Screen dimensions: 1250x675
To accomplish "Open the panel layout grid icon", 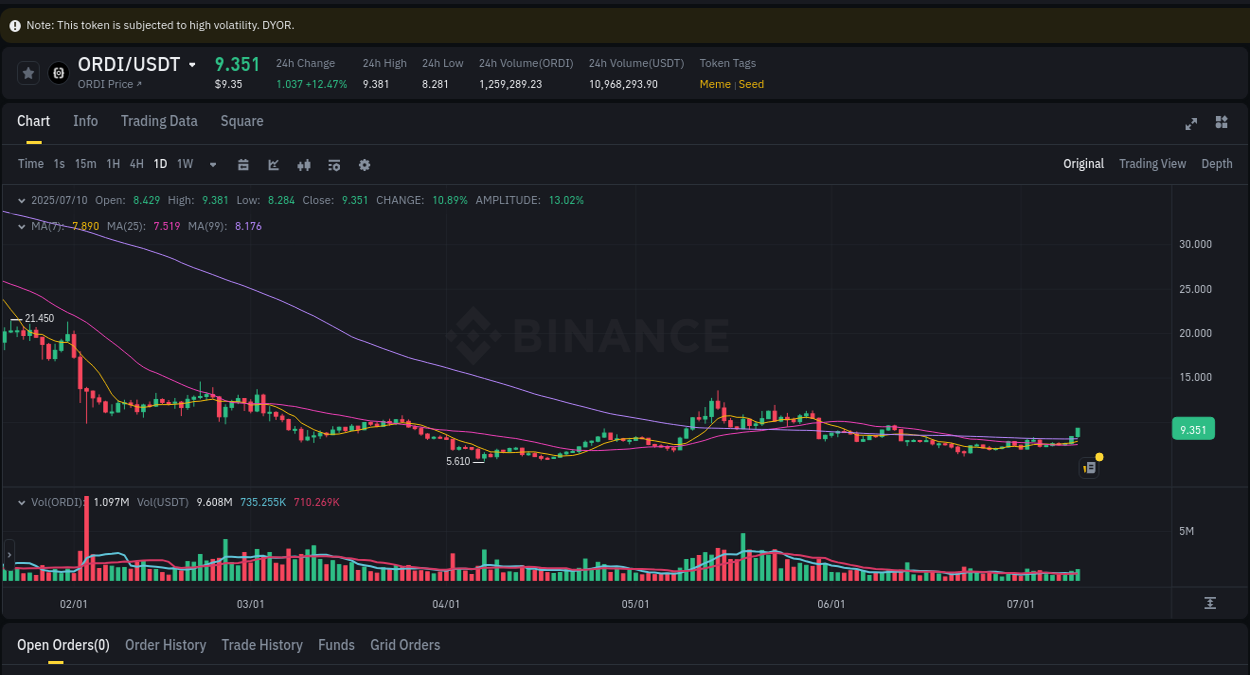I will pos(1221,122).
